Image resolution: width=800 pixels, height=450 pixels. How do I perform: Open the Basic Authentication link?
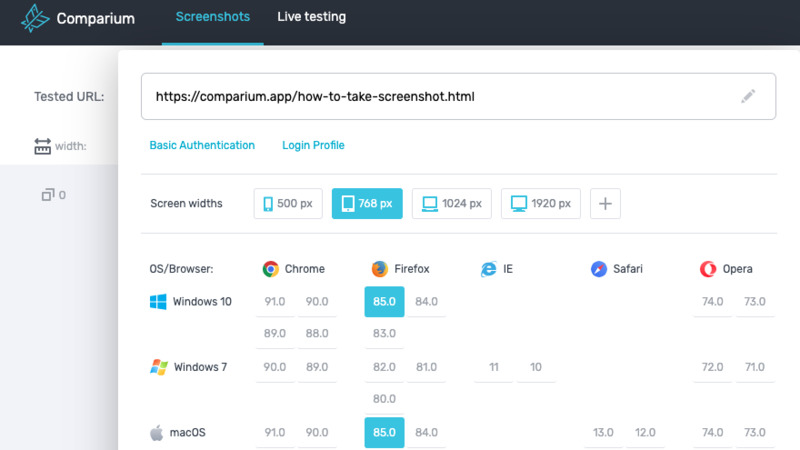tap(202, 145)
